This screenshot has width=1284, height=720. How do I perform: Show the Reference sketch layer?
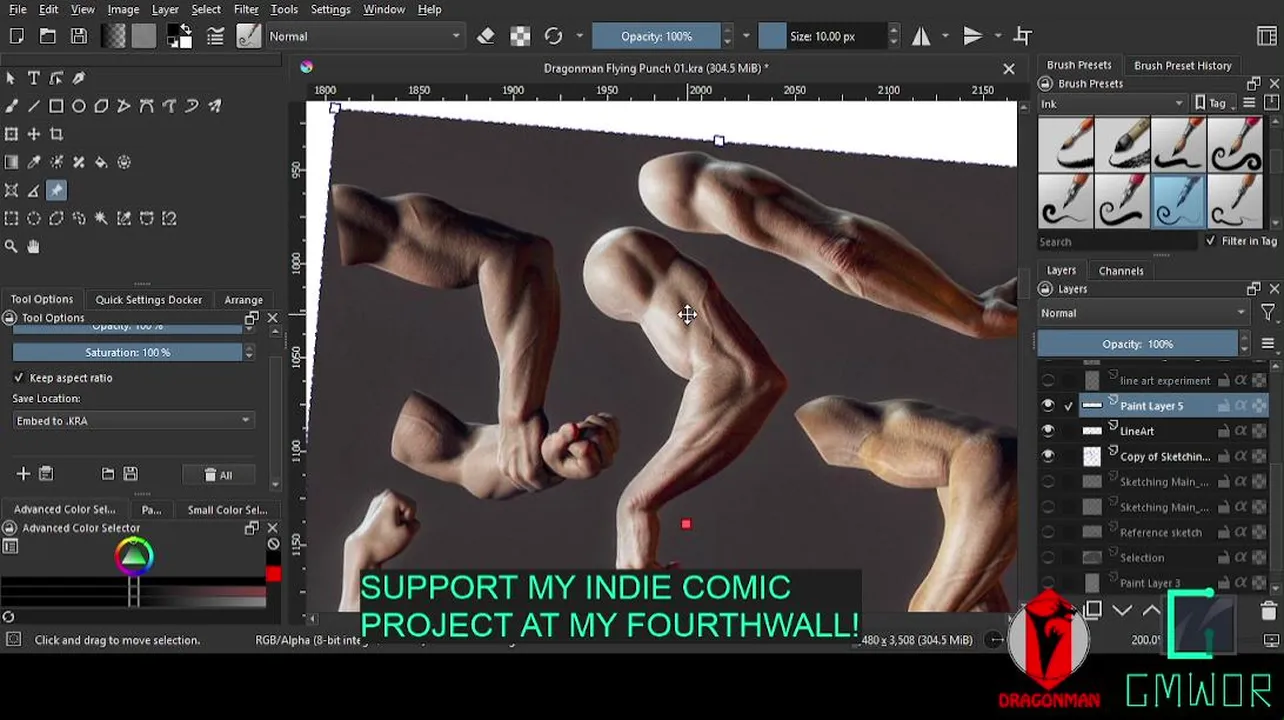tap(1048, 532)
